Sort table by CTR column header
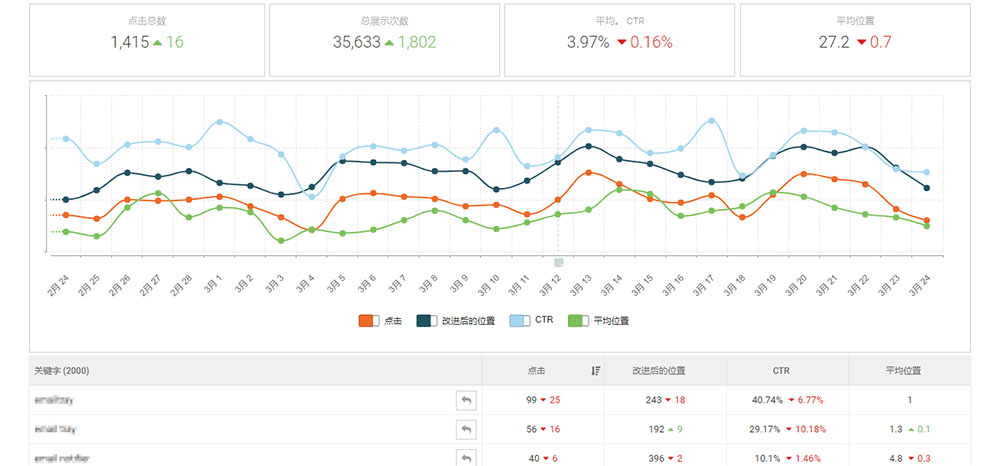Screen dimensions: 1000x466 pos(787,370)
